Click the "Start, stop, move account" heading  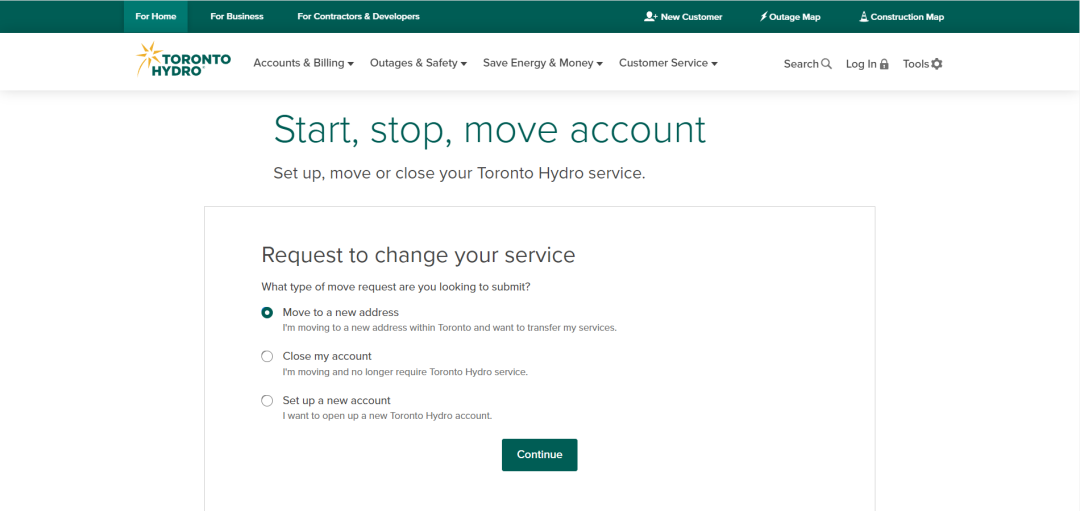tap(490, 129)
